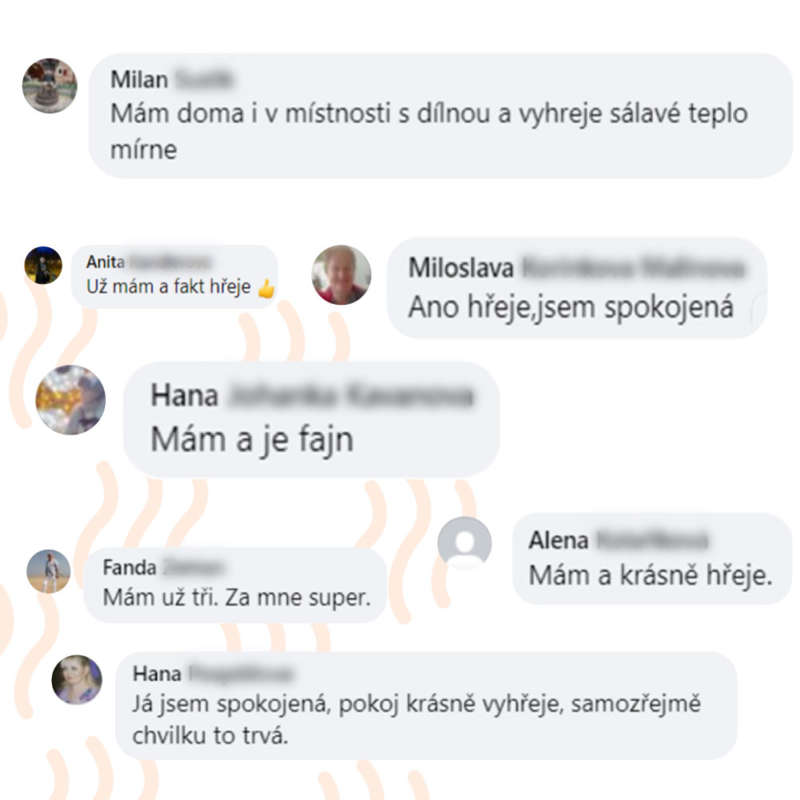The height and width of the screenshot is (800, 800).
Task: Open the Miloslava name link
Action: (461, 268)
